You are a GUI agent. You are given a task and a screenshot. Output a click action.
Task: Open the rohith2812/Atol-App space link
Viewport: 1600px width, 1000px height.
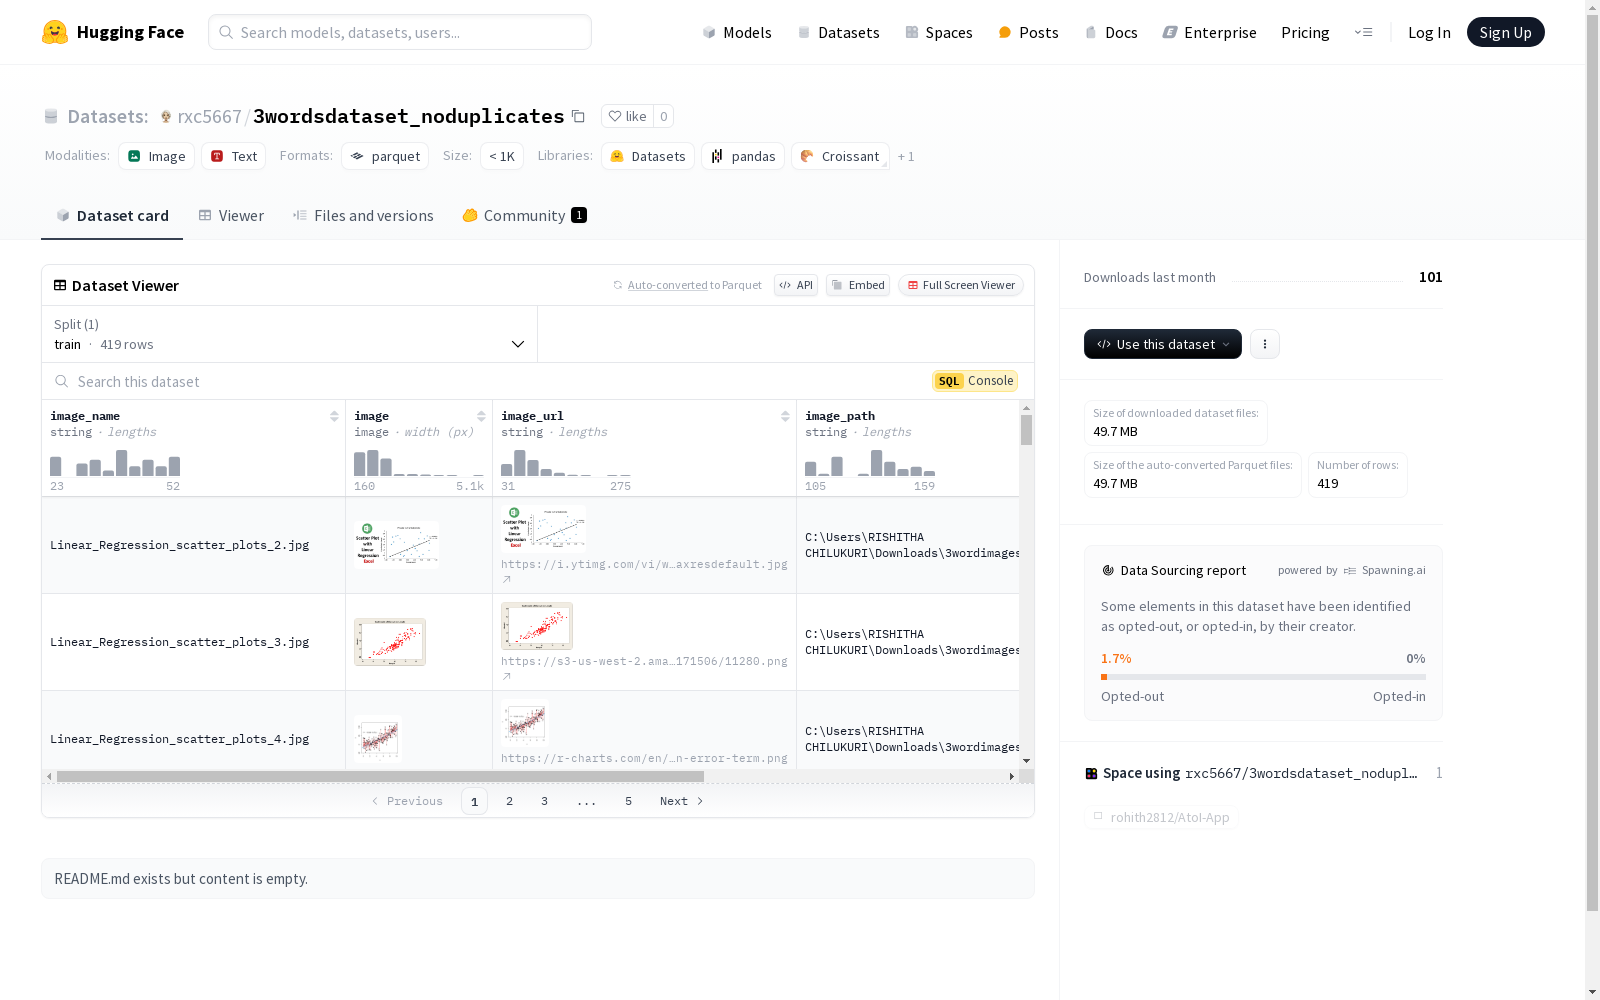pyautogui.click(x=1162, y=817)
